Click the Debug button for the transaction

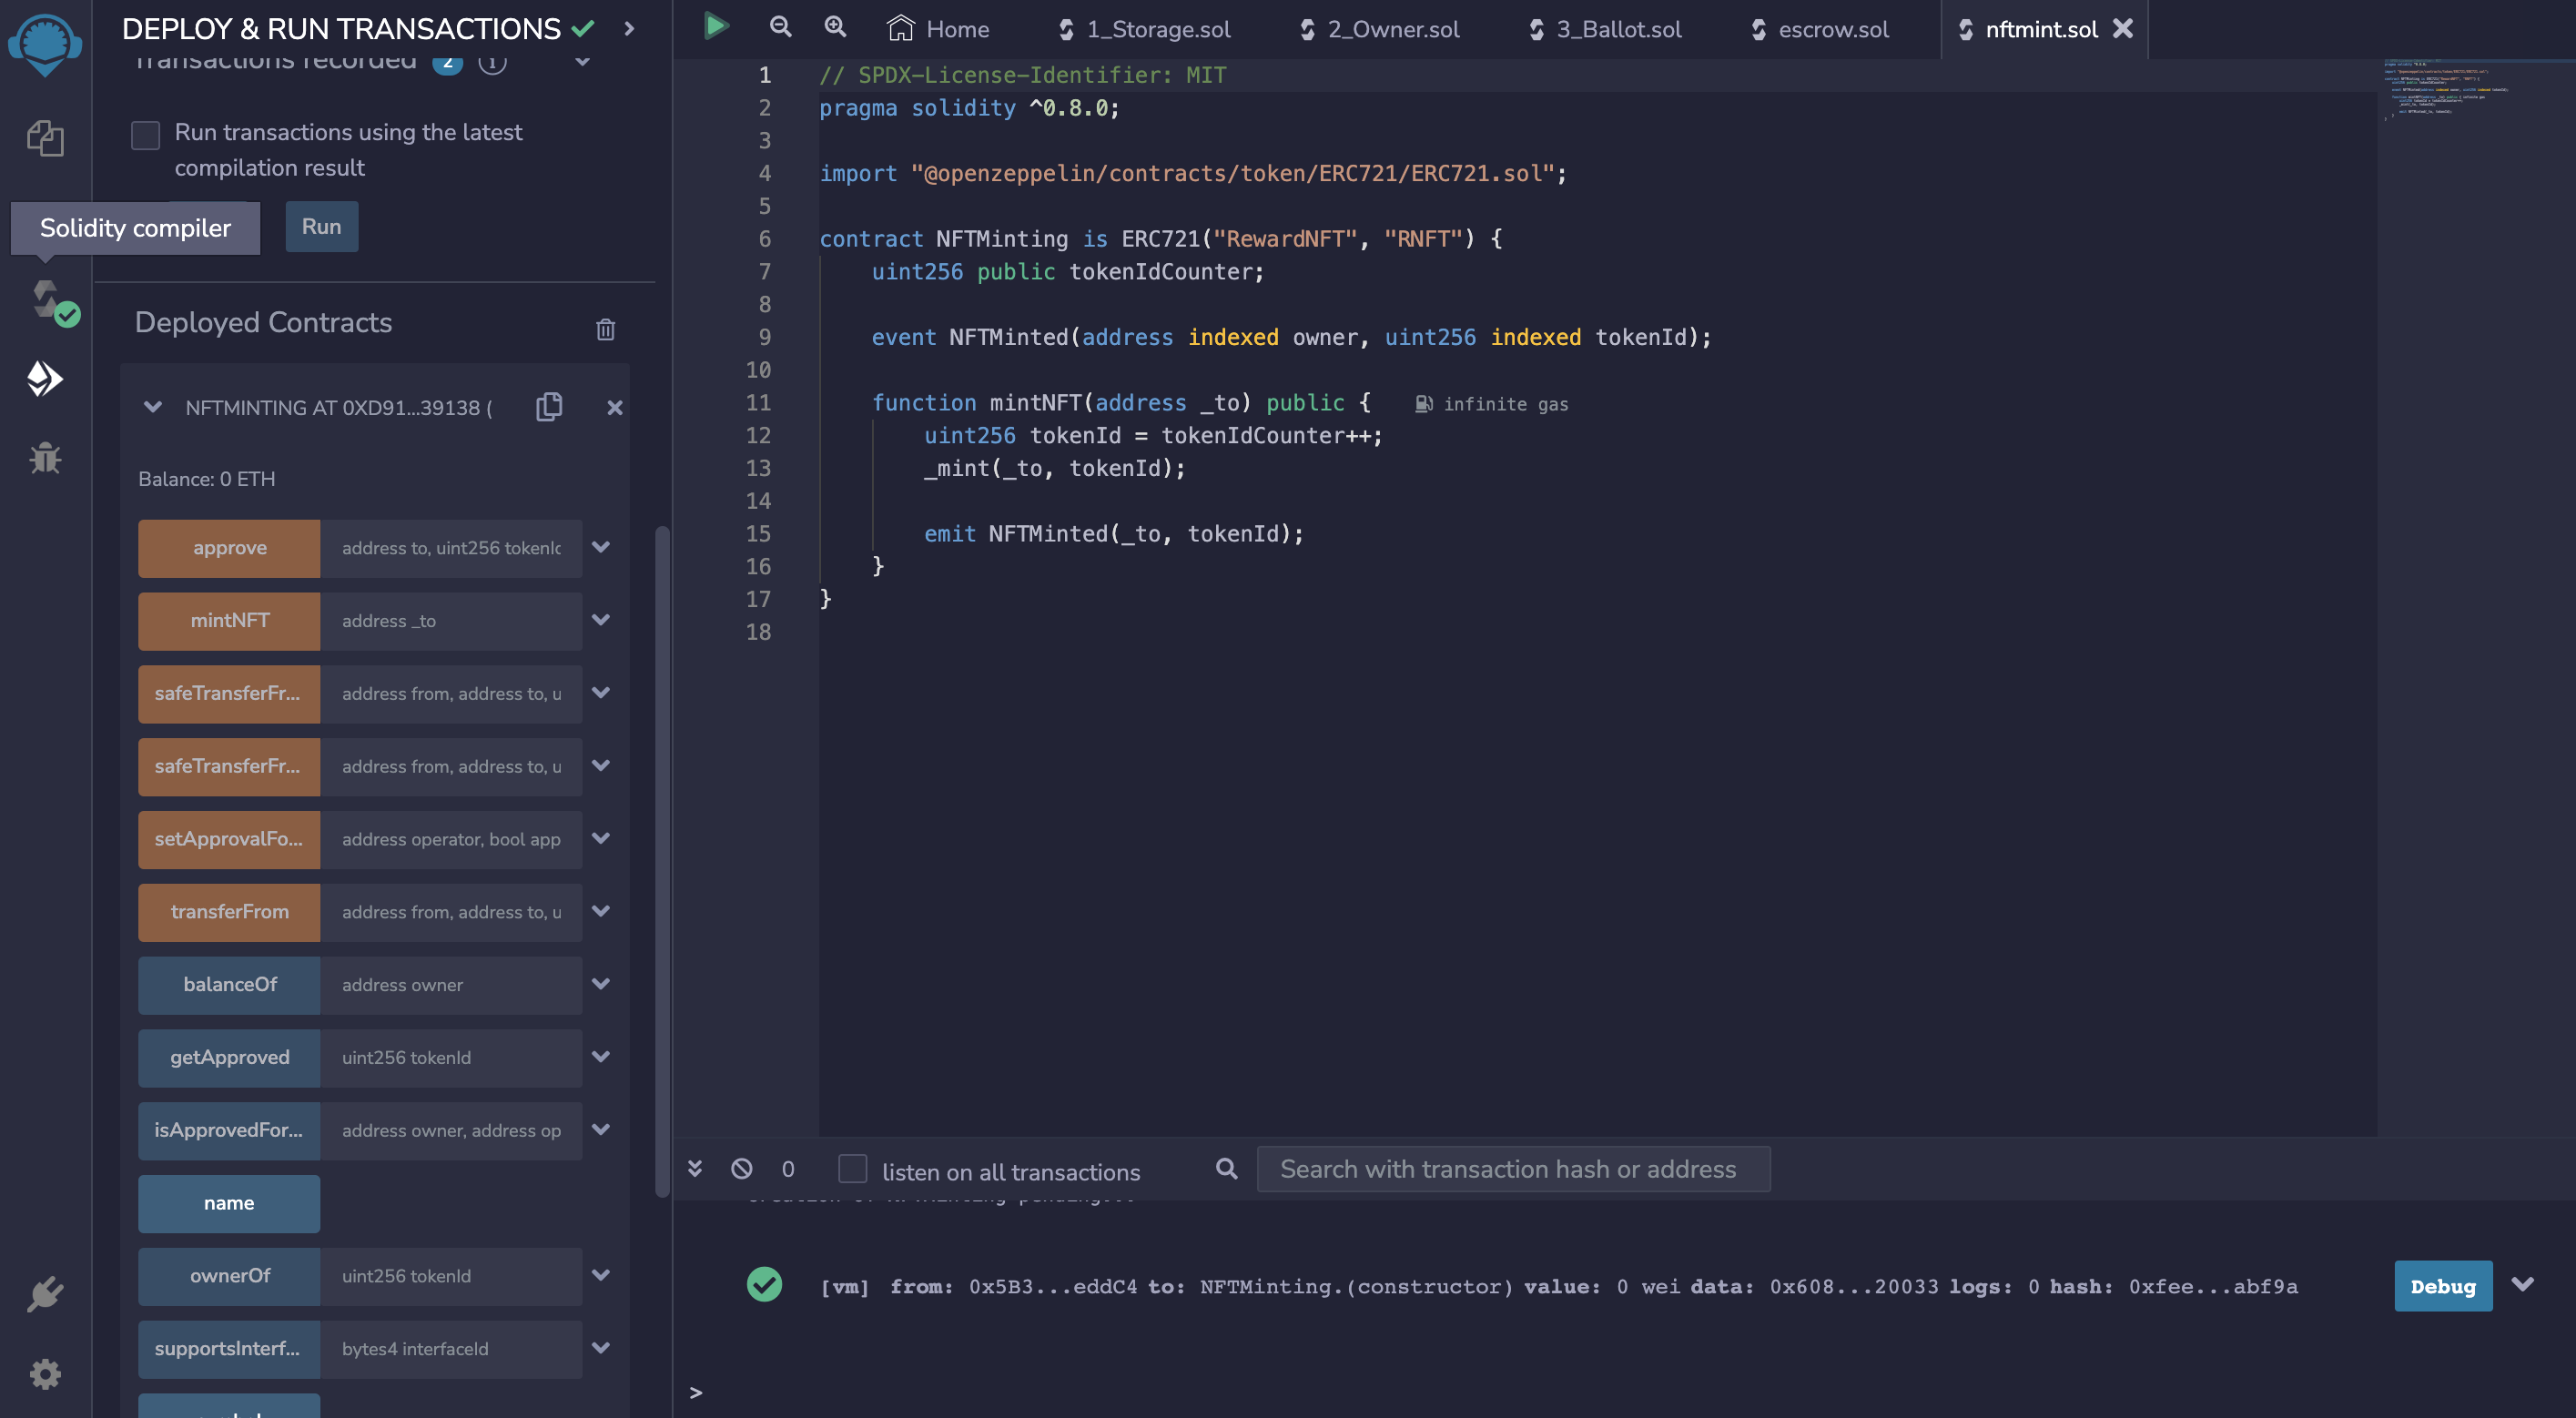[x=2442, y=1286]
